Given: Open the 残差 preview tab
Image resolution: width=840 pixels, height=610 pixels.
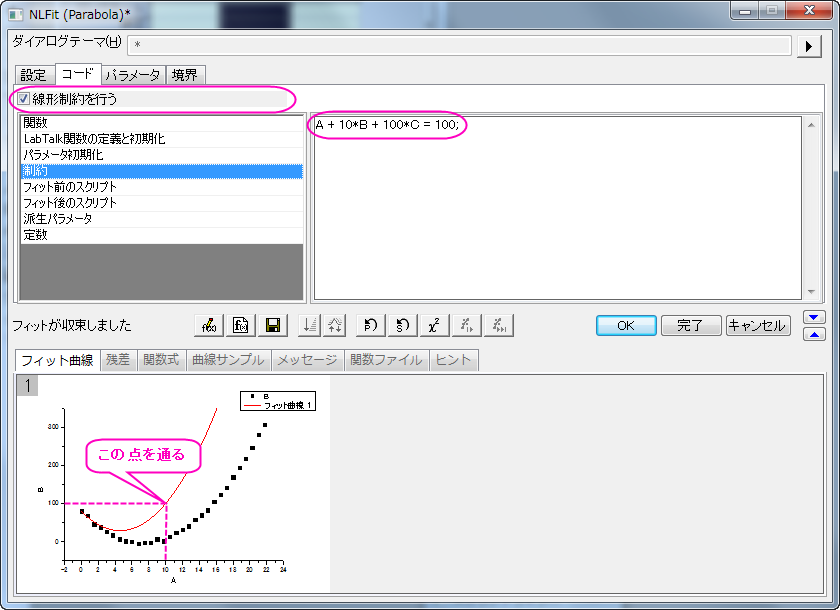Looking at the screenshot, I should tap(118, 360).
